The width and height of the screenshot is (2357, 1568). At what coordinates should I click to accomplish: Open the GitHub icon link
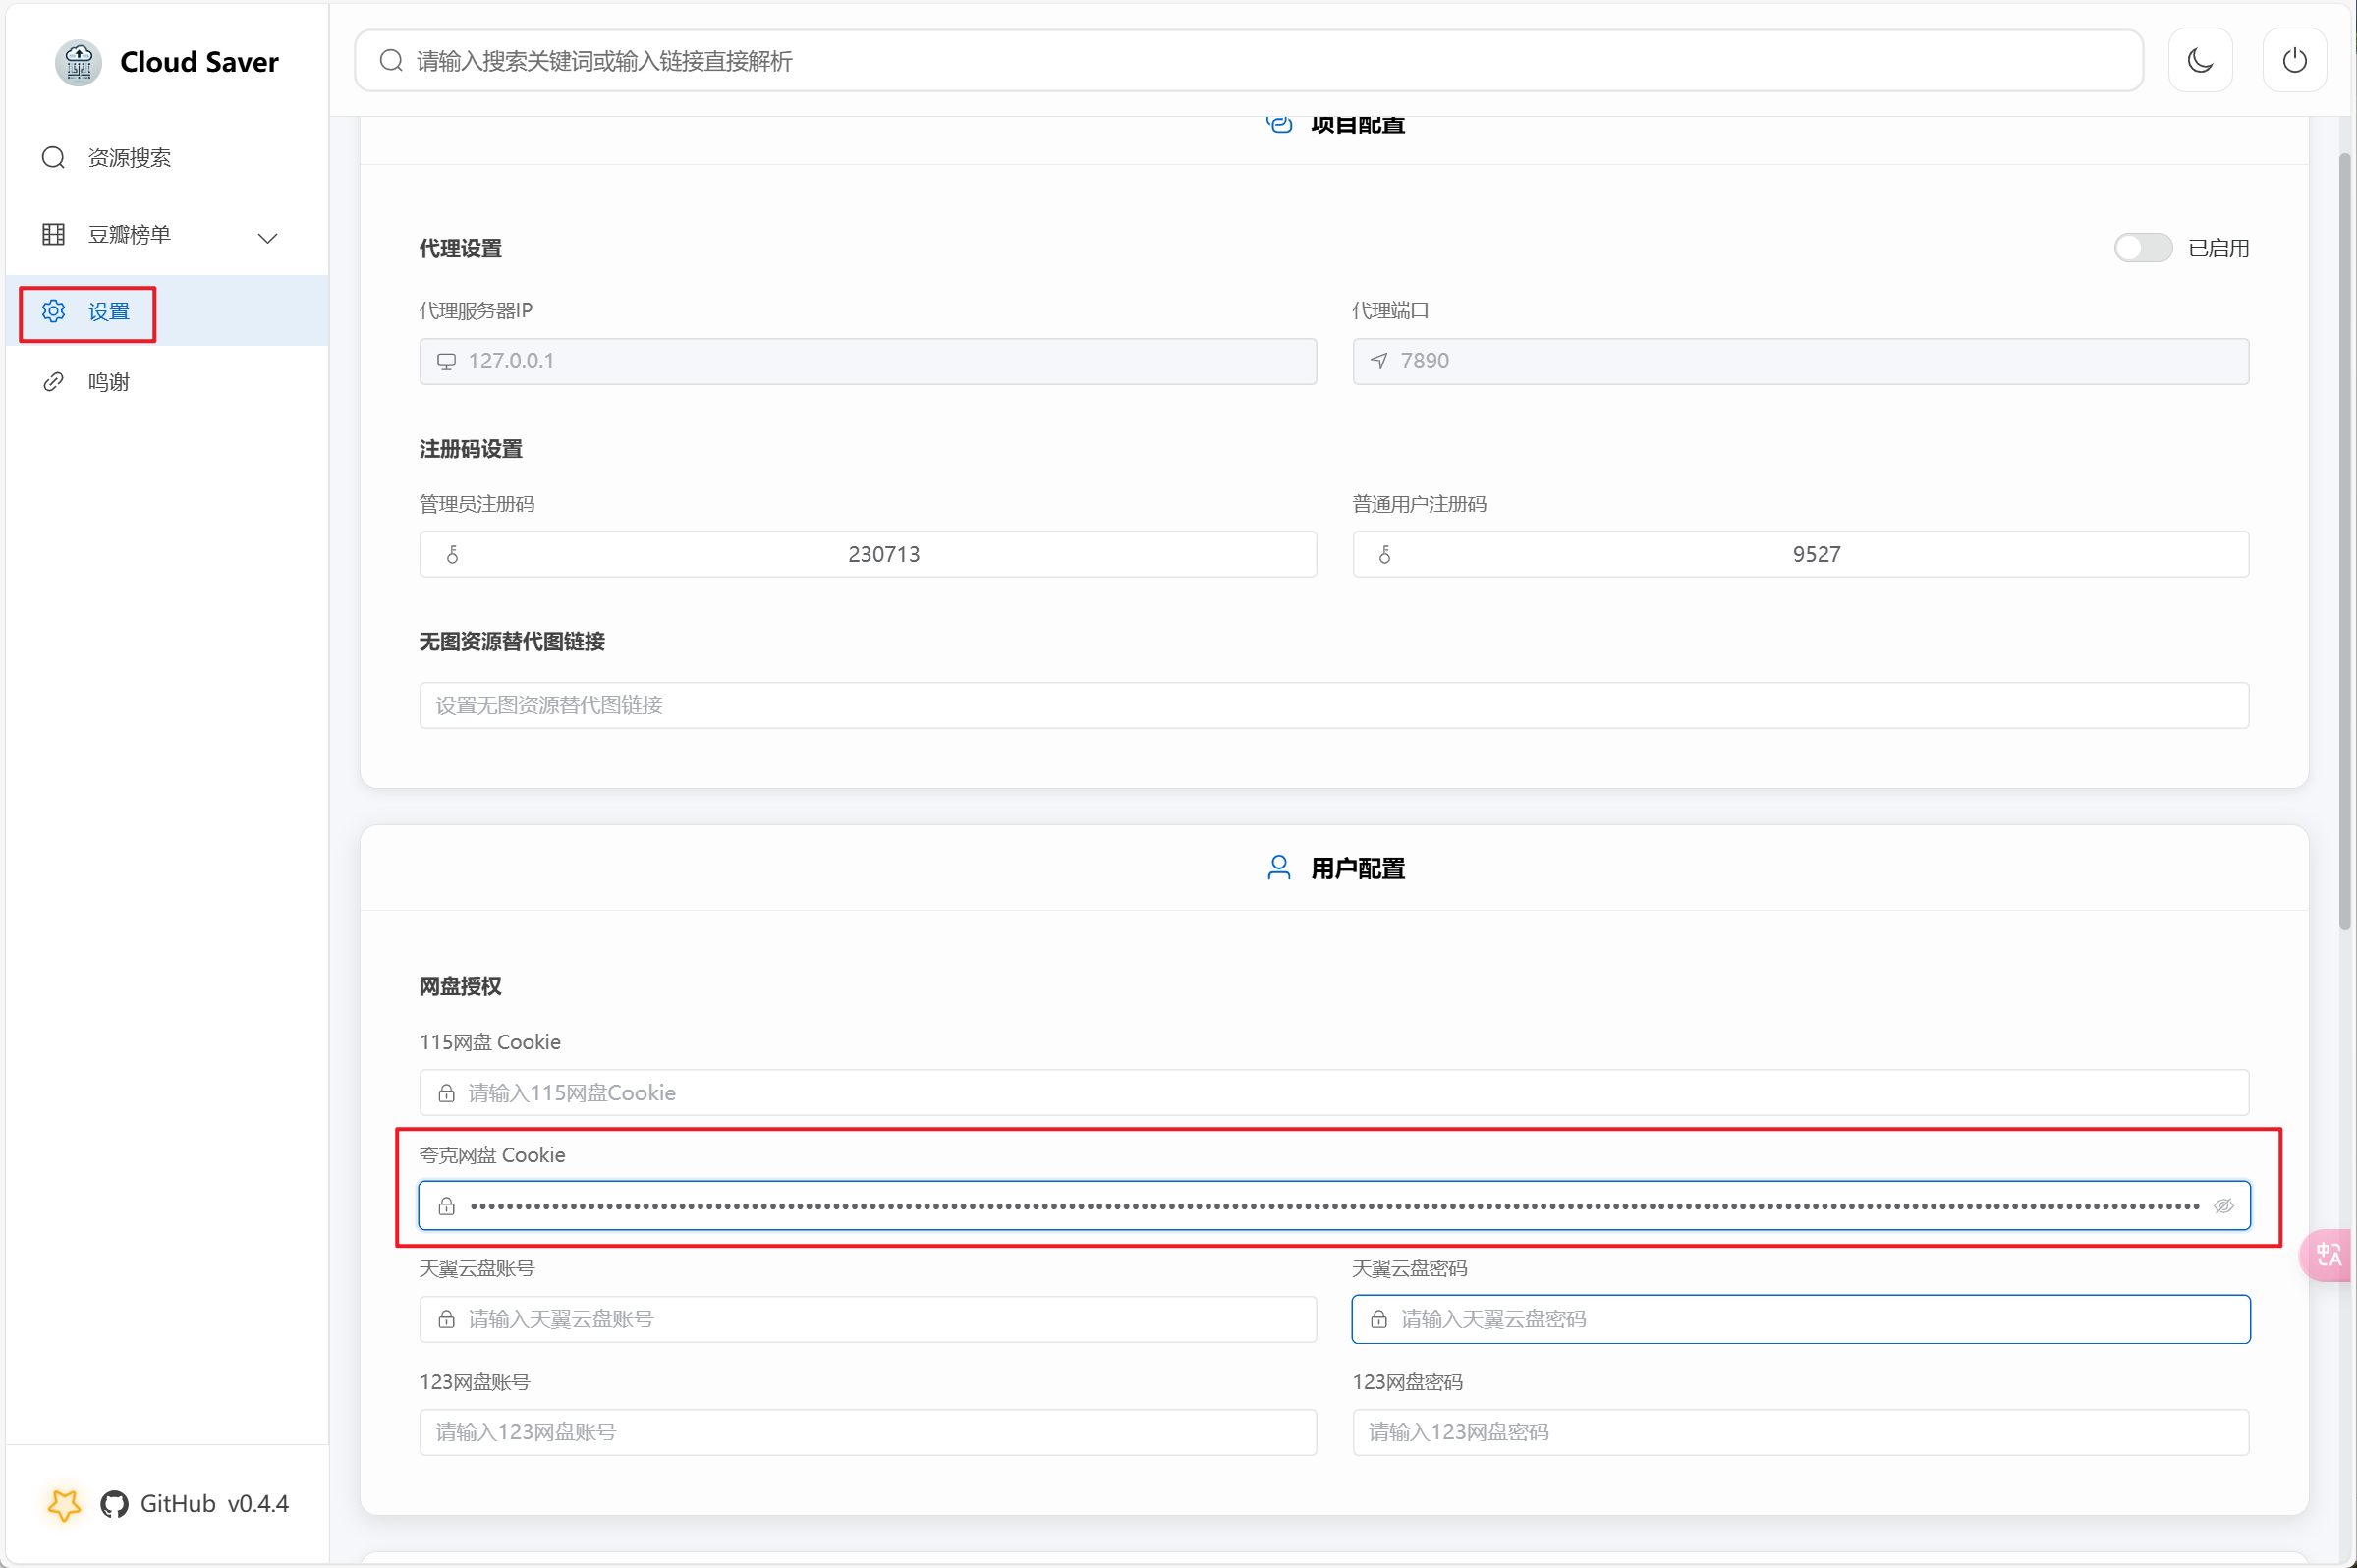[x=114, y=1504]
